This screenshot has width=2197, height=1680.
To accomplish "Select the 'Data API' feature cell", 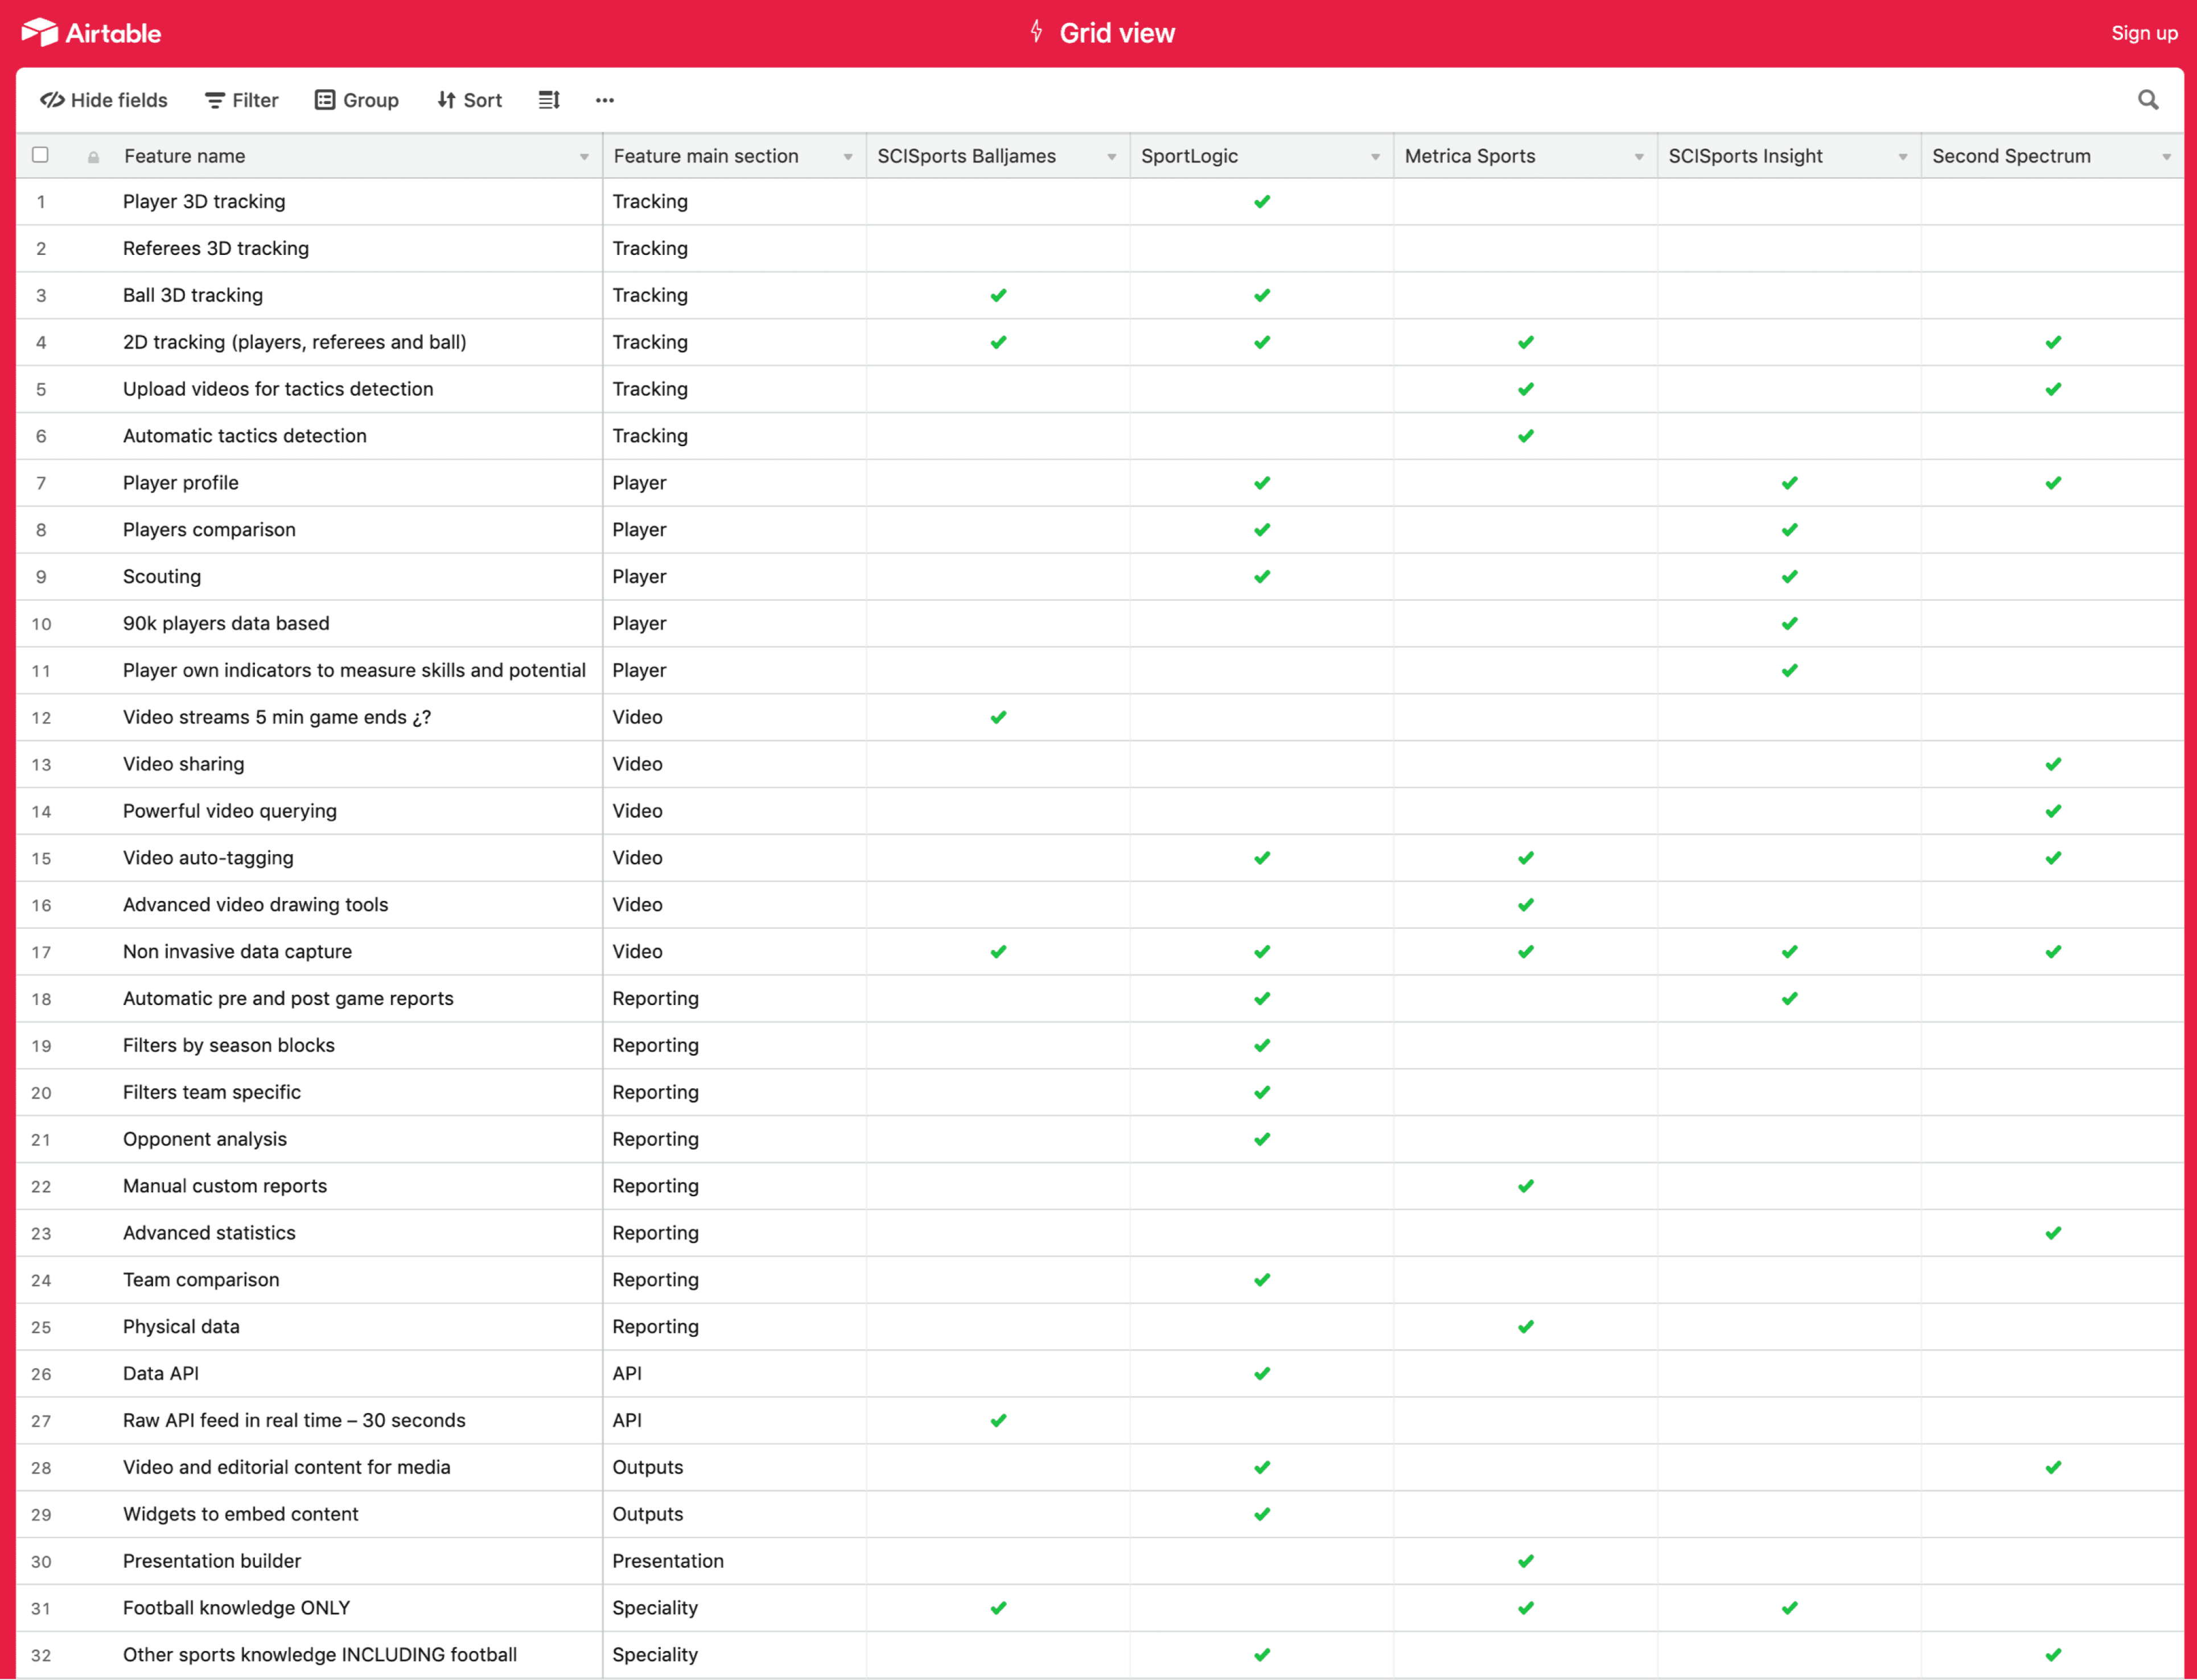I will pos(359,1374).
